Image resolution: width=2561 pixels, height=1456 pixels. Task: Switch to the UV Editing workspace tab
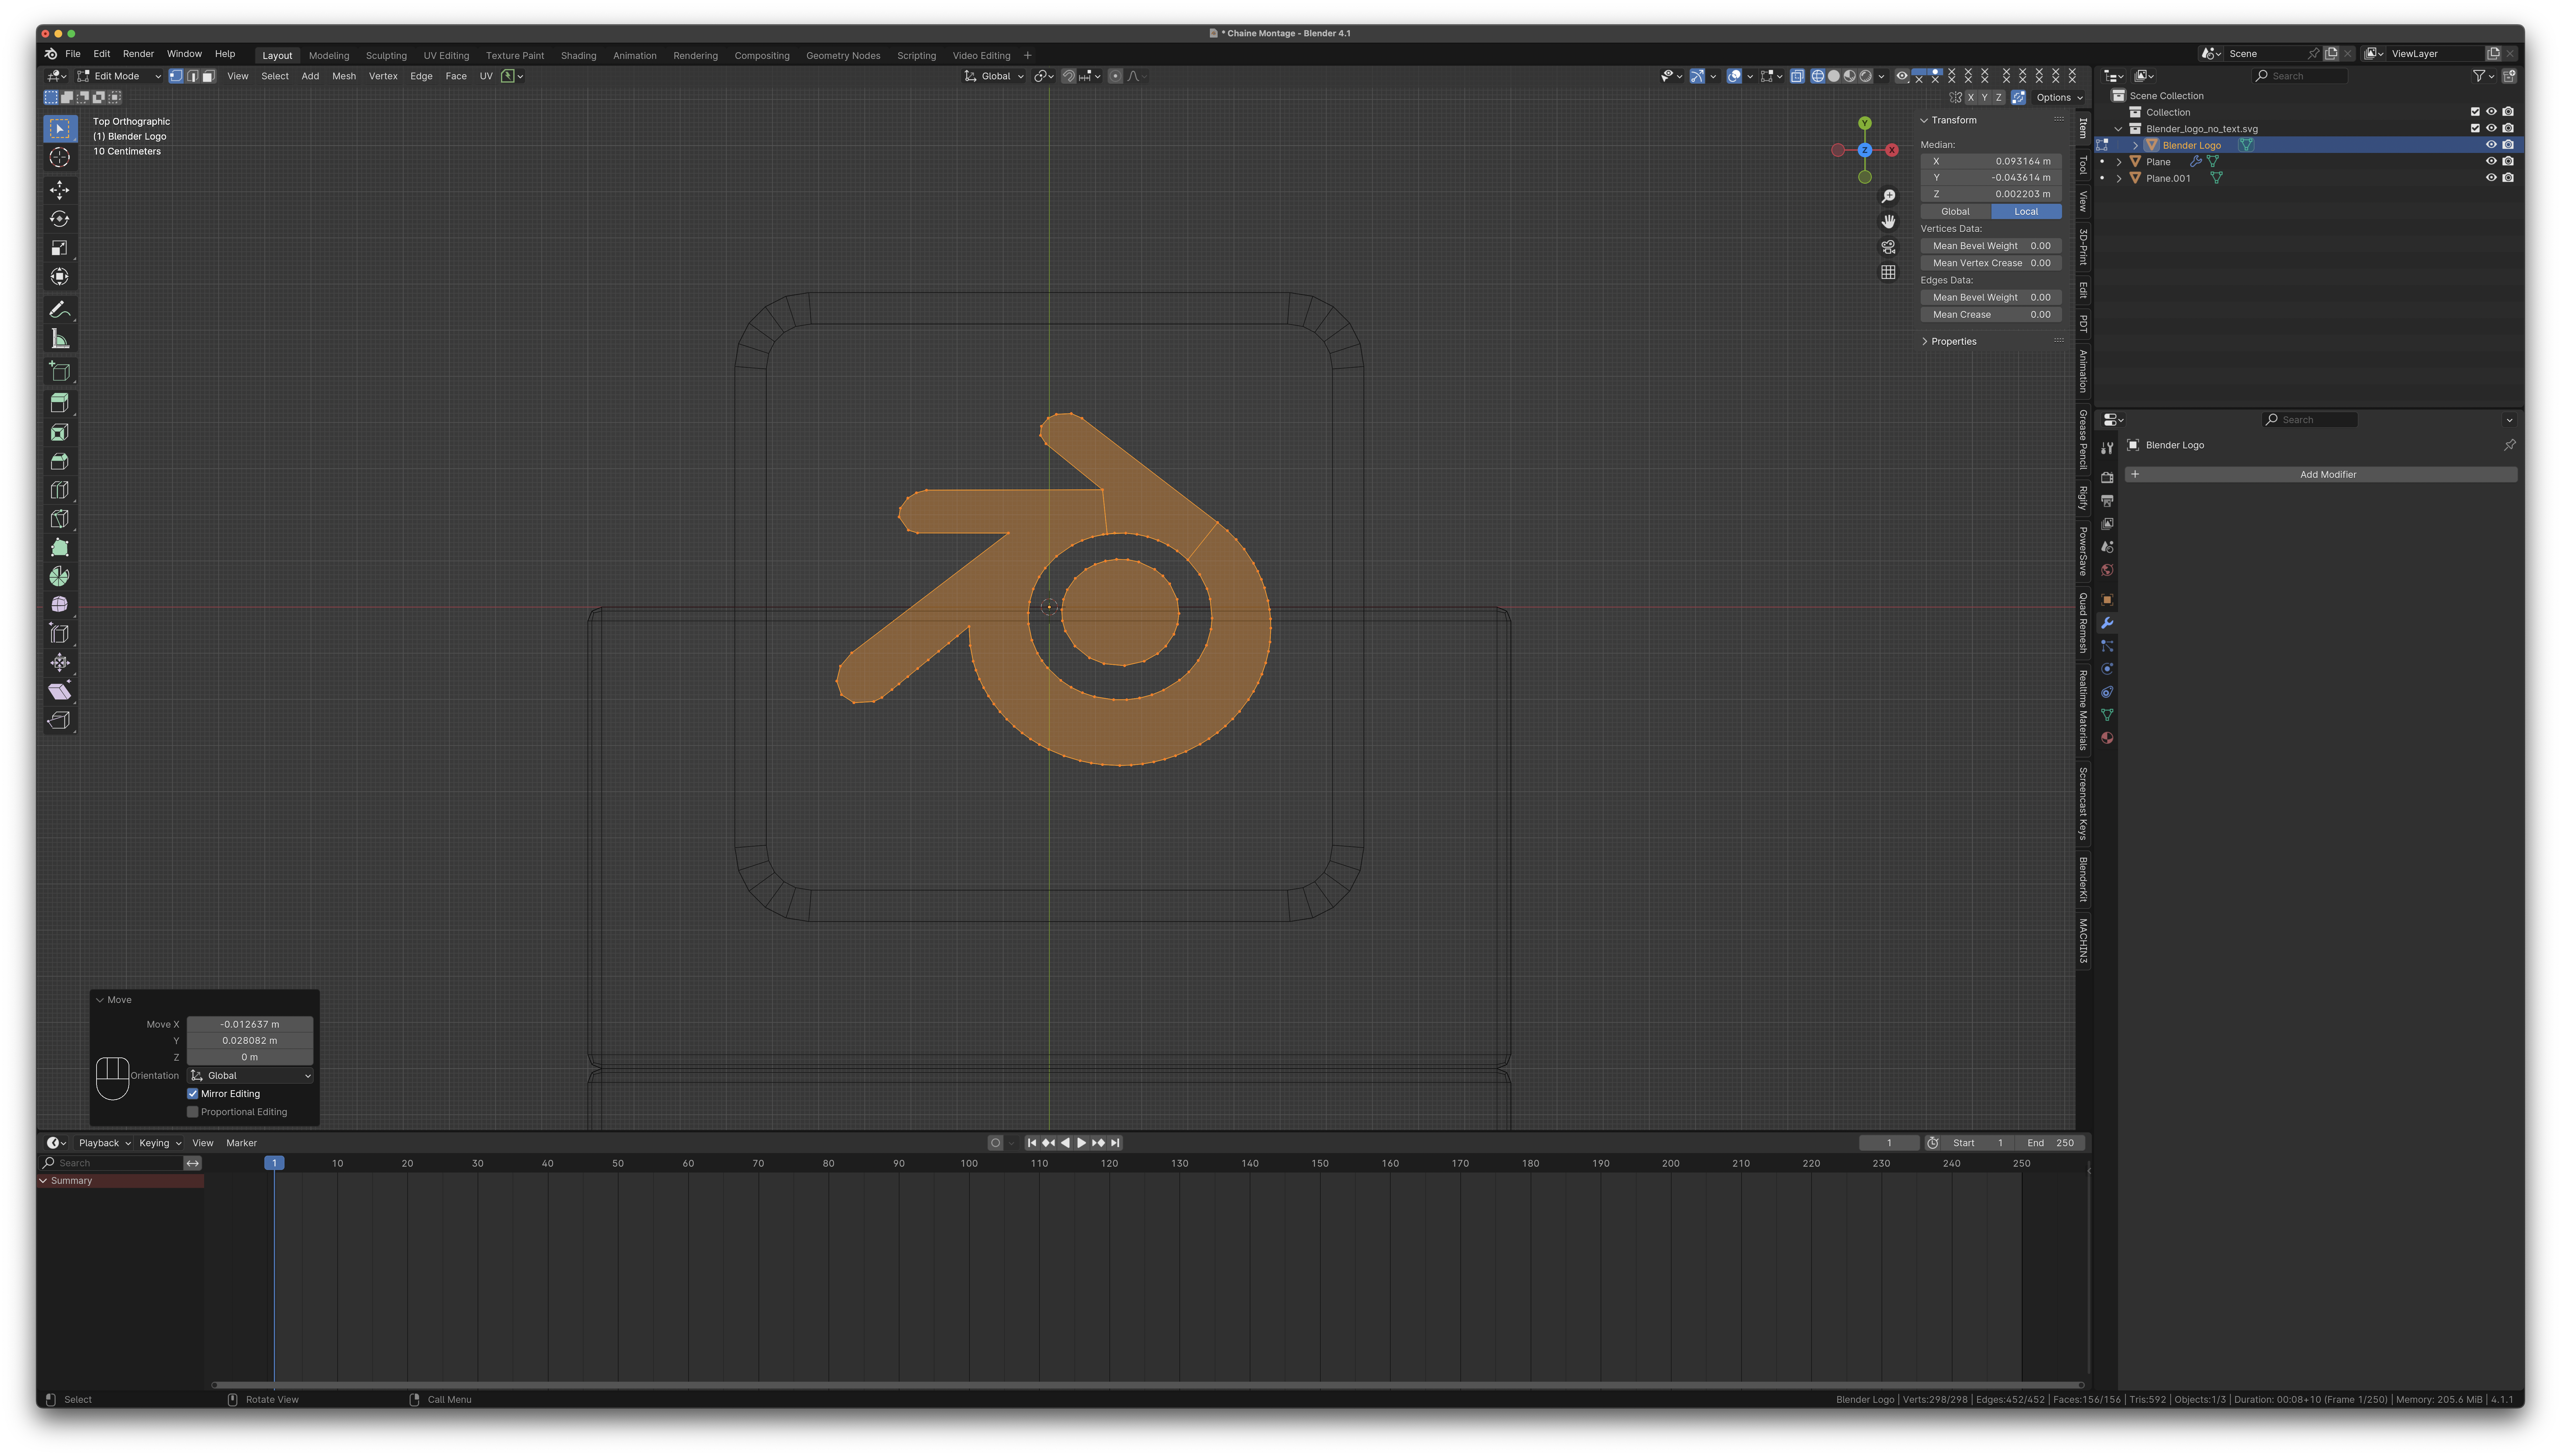[x=446, y=56]
